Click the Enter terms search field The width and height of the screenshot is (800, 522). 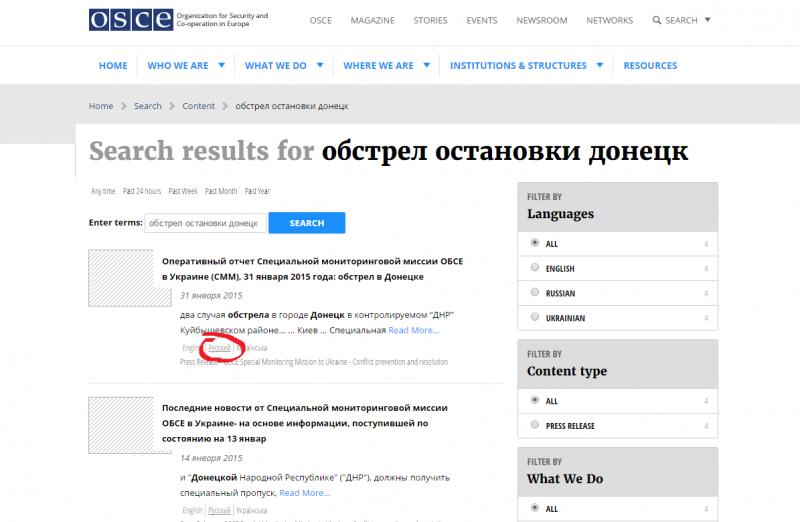[x=205, y=223]
